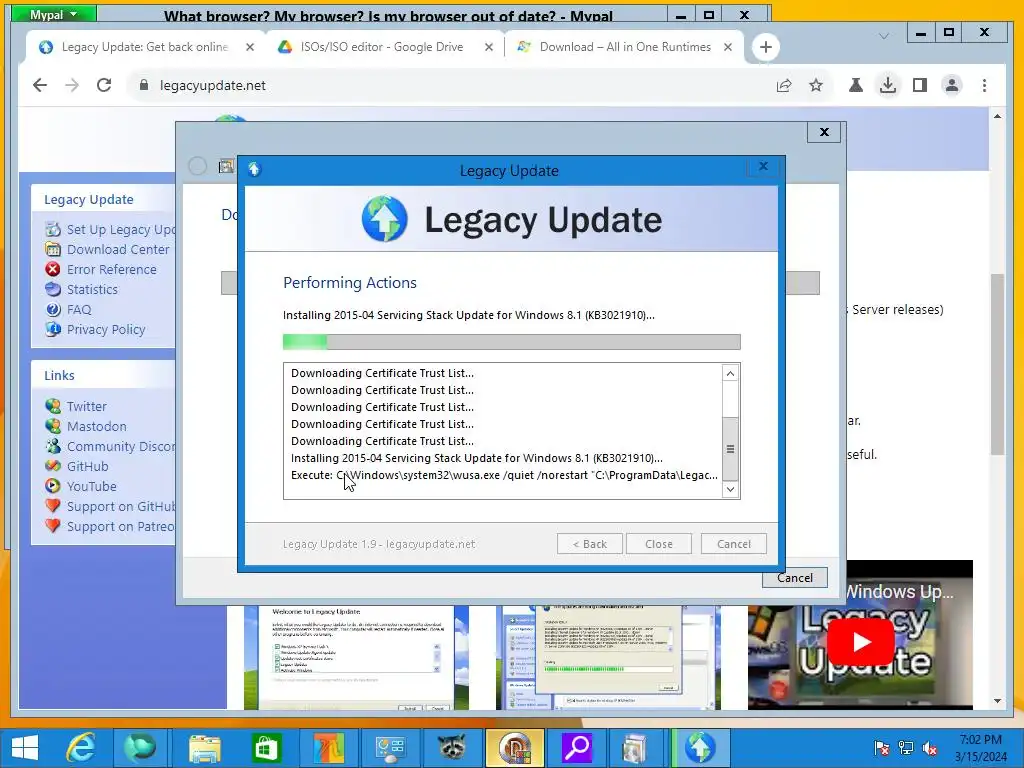Click the volume muted tray icon
1024x768 pixels.
(x=930, y=748)
